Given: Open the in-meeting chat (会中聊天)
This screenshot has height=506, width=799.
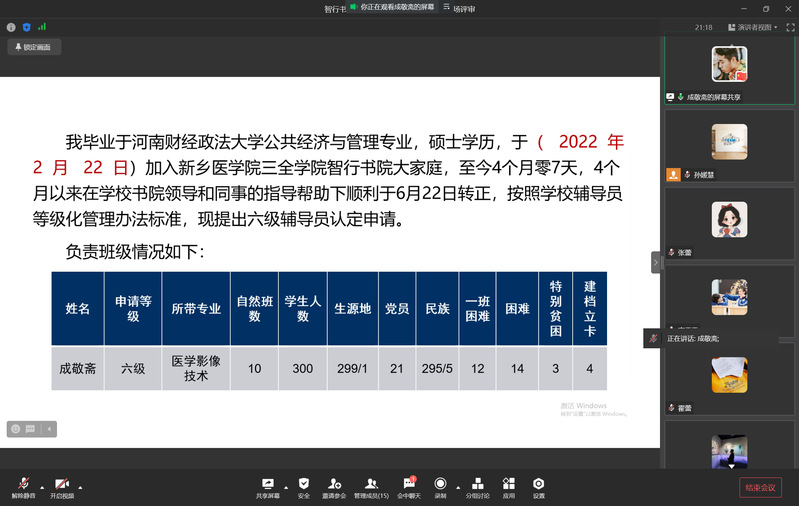Looking at the screenshot, I should [x=409, y=486].
